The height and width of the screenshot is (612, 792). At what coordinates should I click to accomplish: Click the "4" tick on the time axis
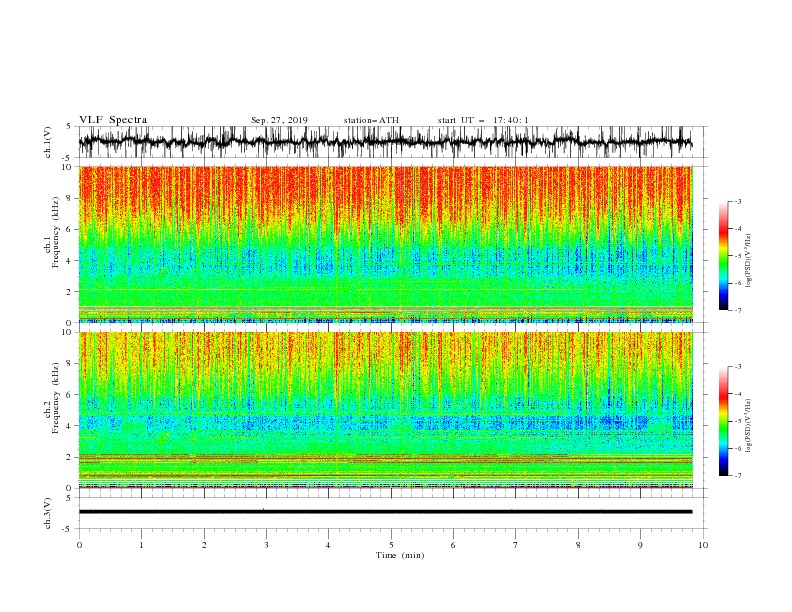(328, 545)
